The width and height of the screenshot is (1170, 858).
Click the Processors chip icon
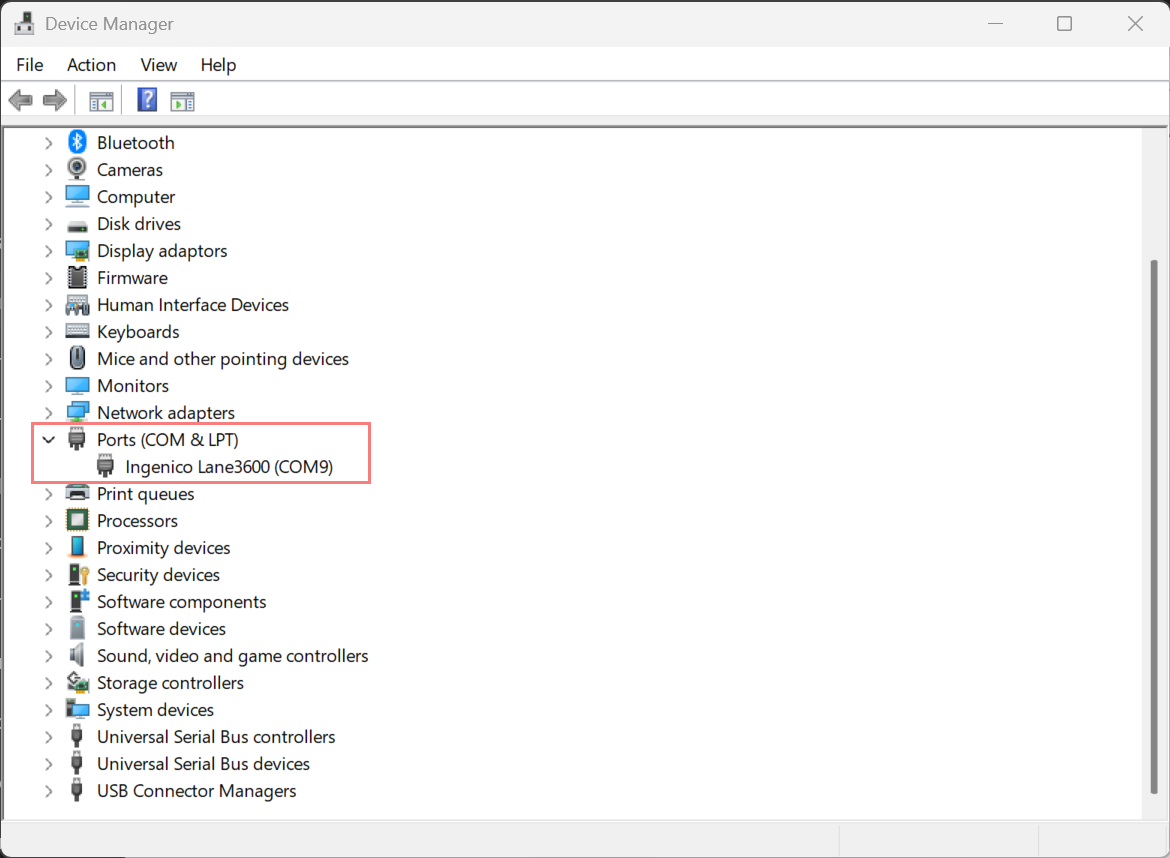pyautogui.click(x=77, y=521)
